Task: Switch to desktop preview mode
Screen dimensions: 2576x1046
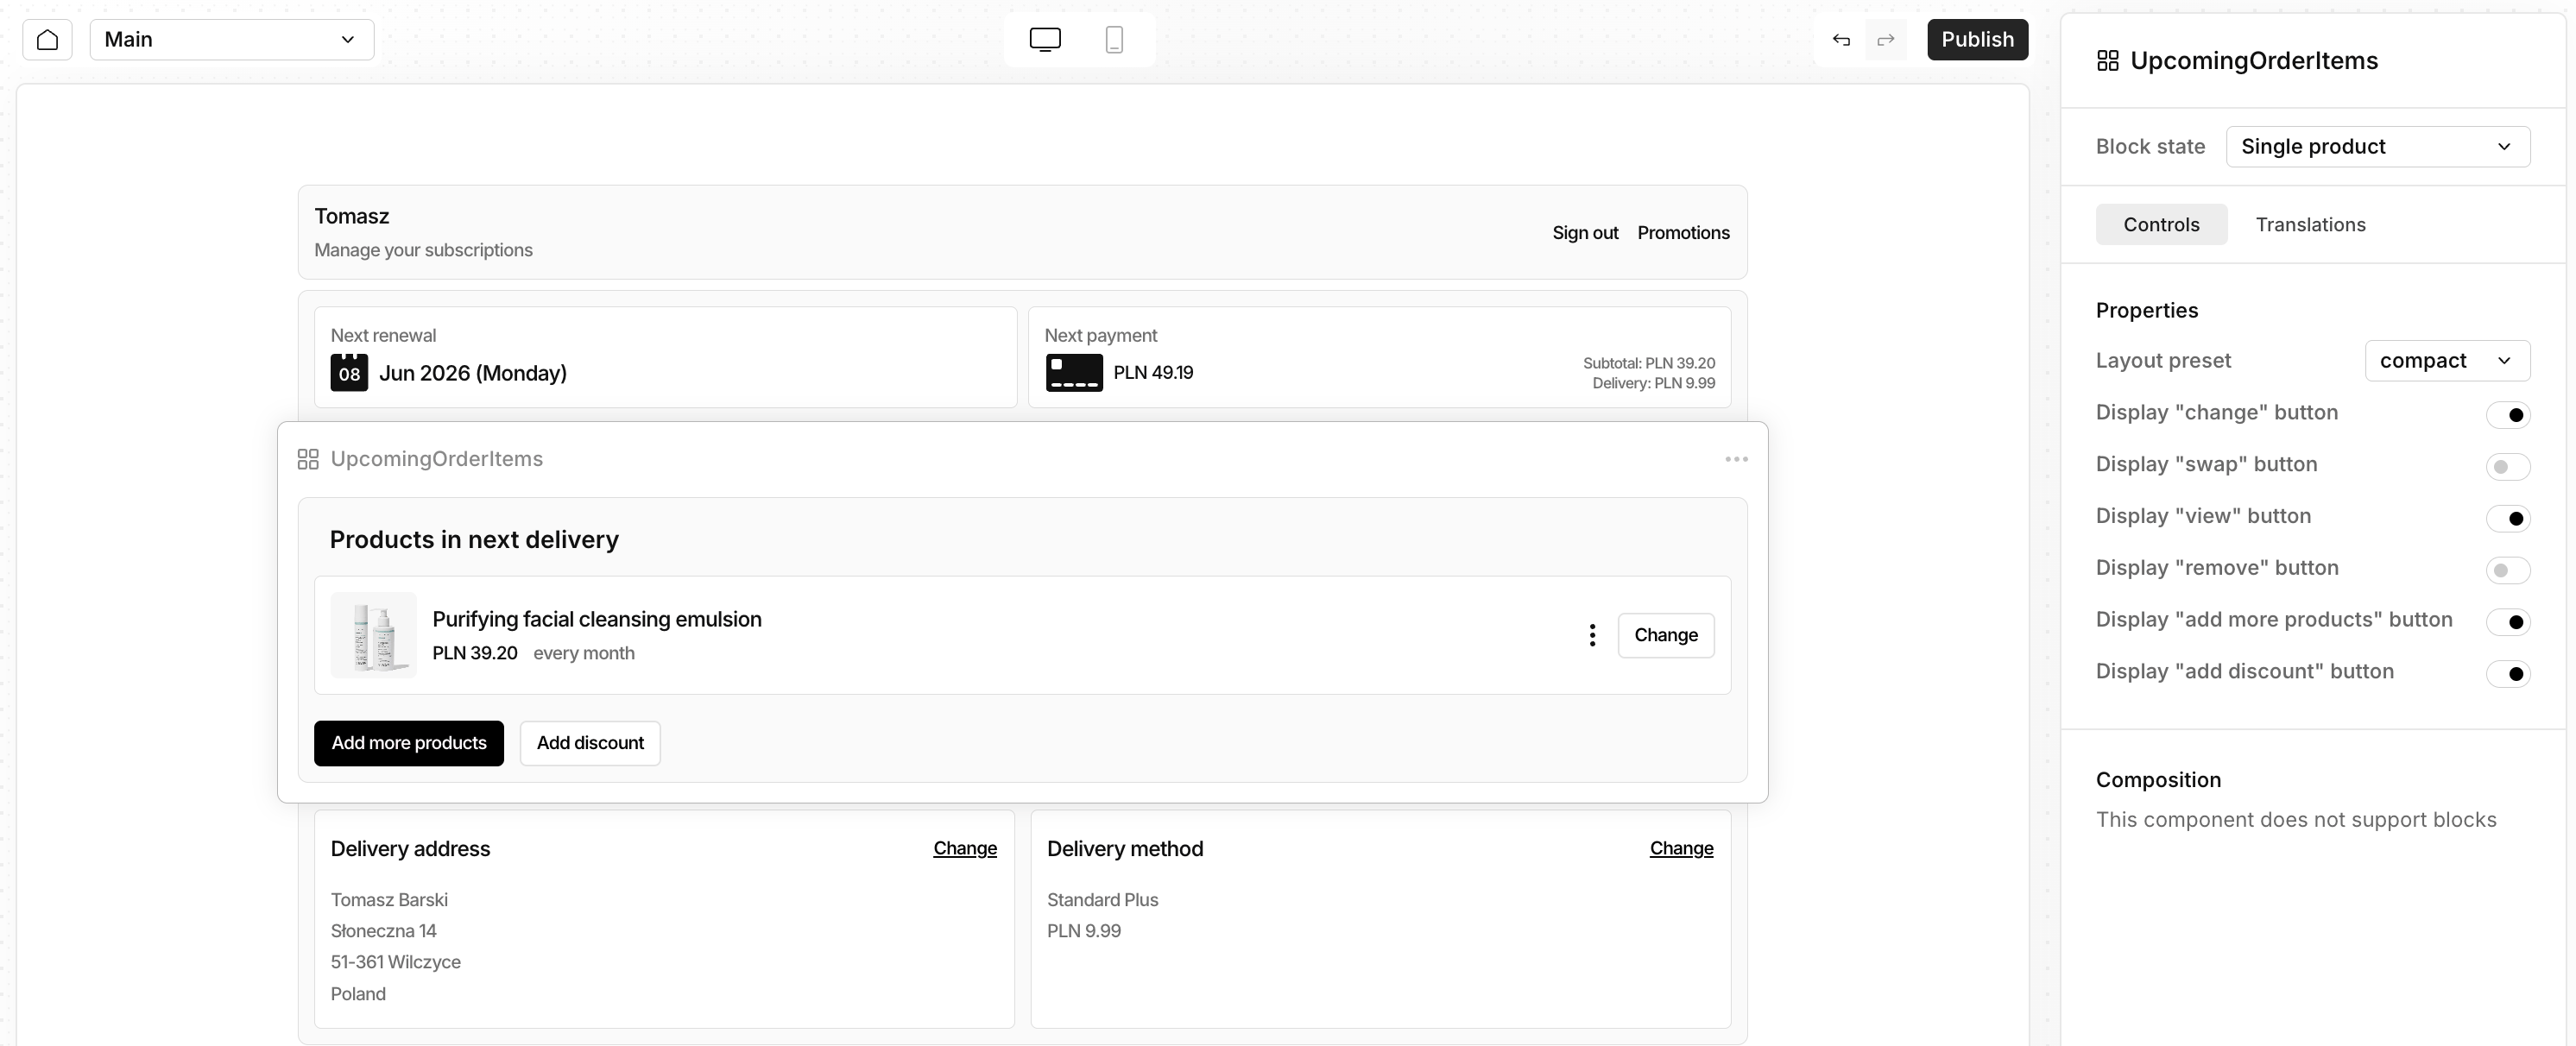Action: (1045, 40)
